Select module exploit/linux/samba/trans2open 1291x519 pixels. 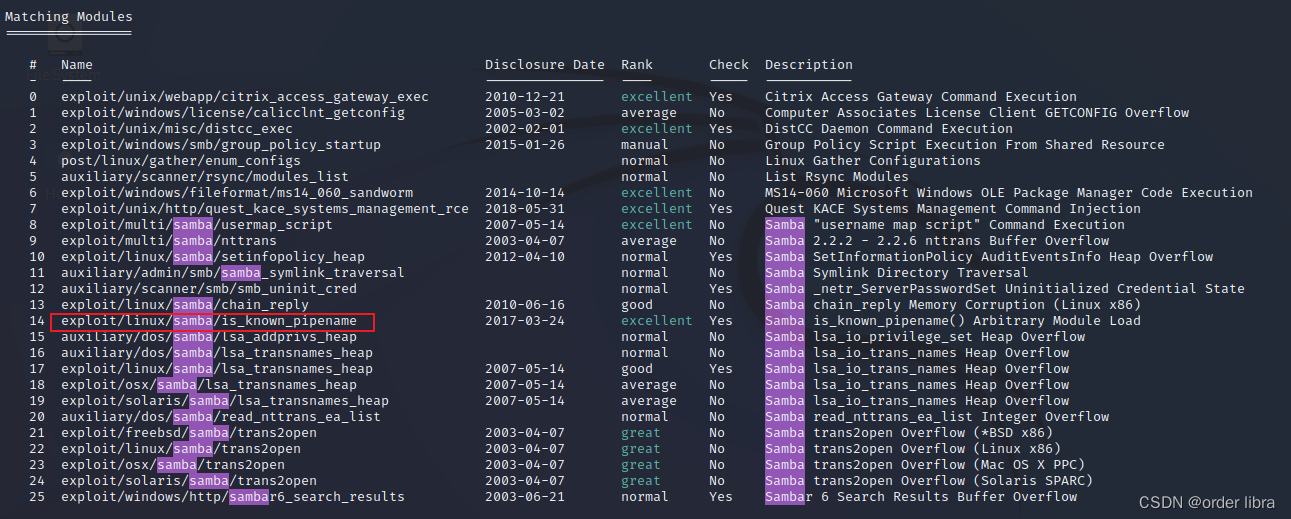click(x=181, y=449)
